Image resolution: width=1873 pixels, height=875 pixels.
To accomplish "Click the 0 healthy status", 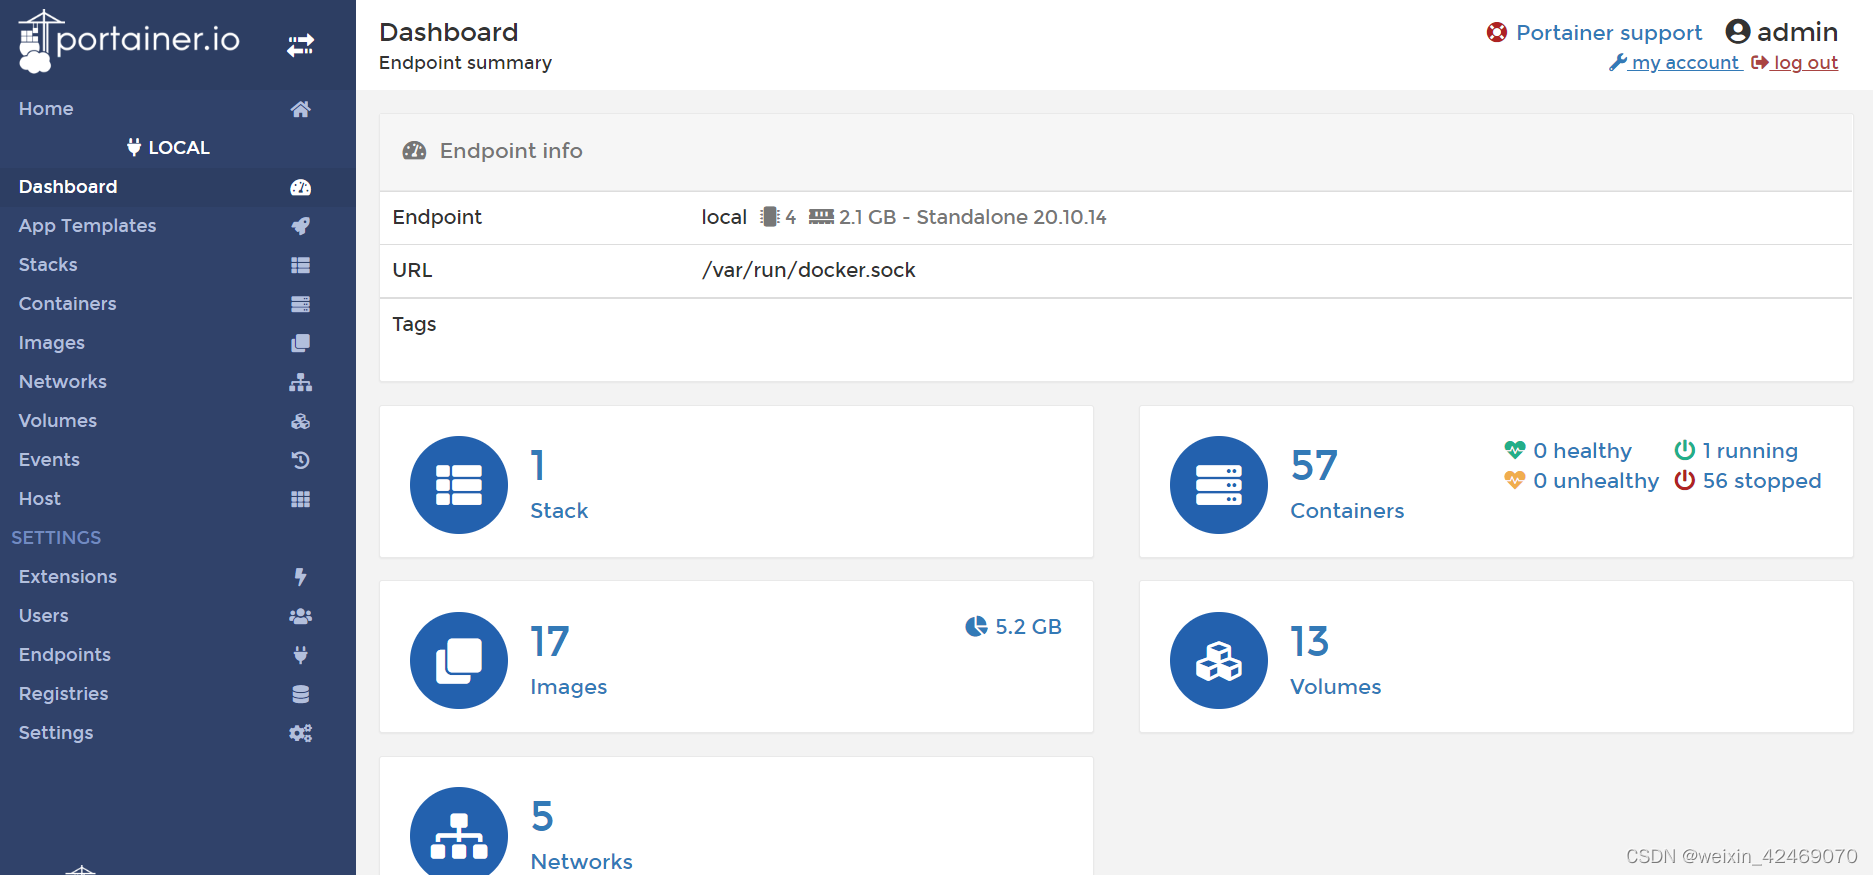I will click(x=1568, y=450).
